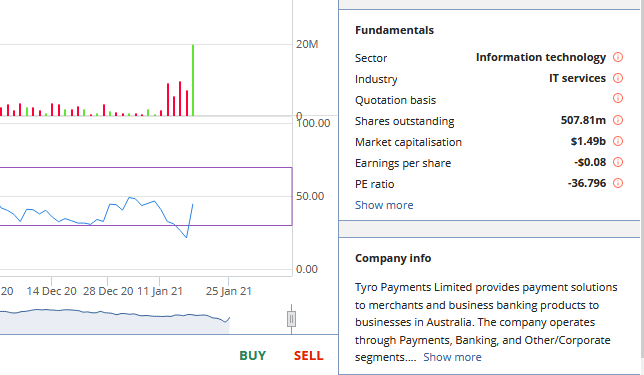Click the '28 Dec 20' date axis label
The image size is (644, 375).
[108, 291]
